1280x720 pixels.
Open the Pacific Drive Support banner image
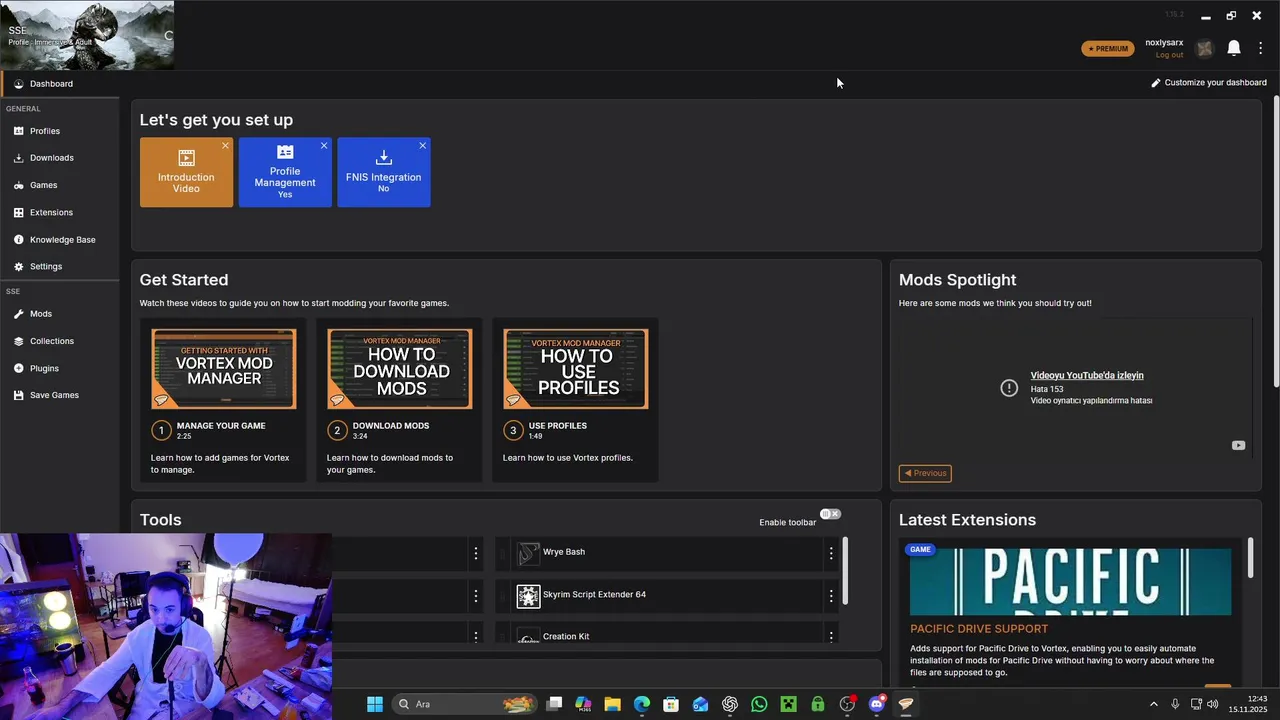[x=1070, y=581]
